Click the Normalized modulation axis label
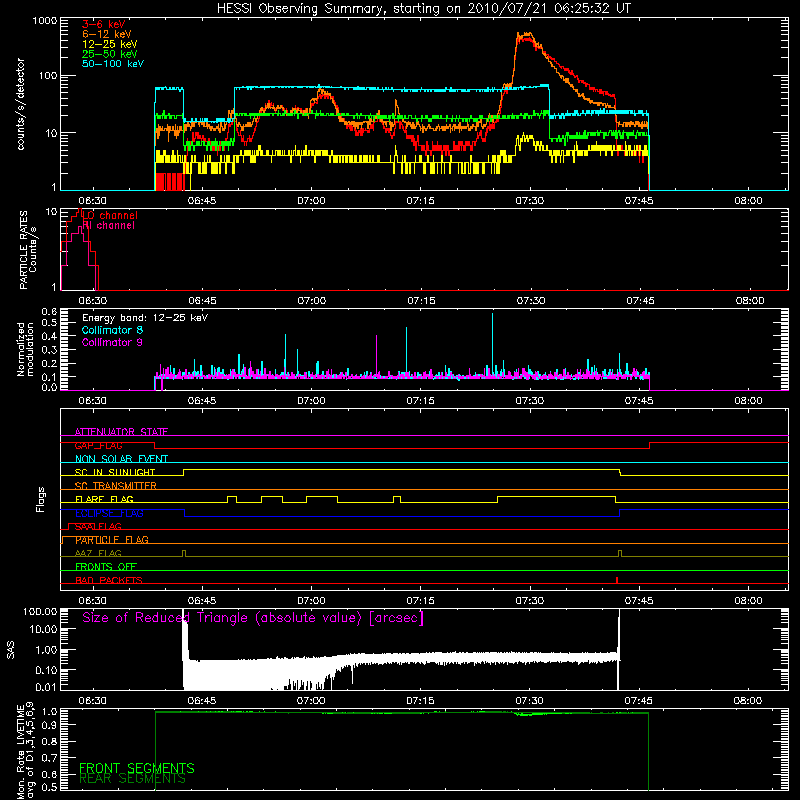 (25, 349)
